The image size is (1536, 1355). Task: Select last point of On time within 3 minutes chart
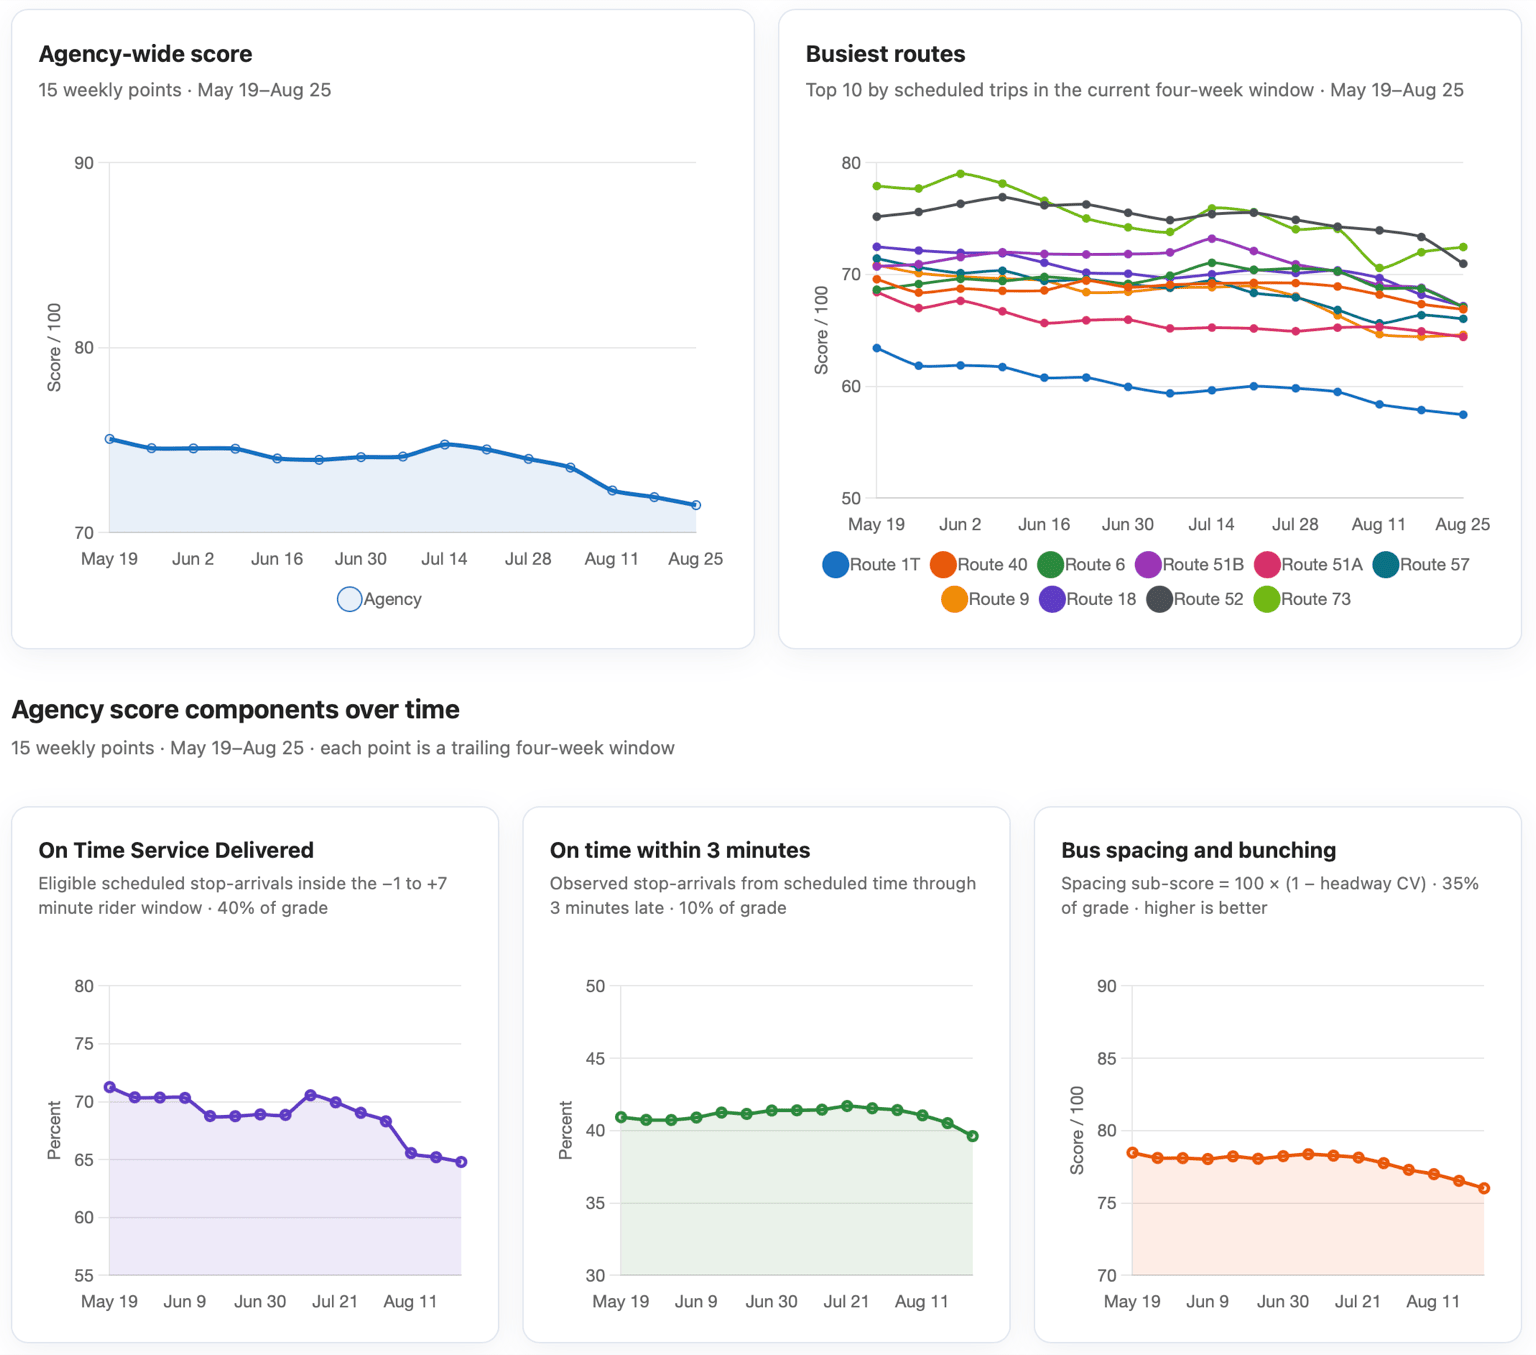click(972, 1136)
